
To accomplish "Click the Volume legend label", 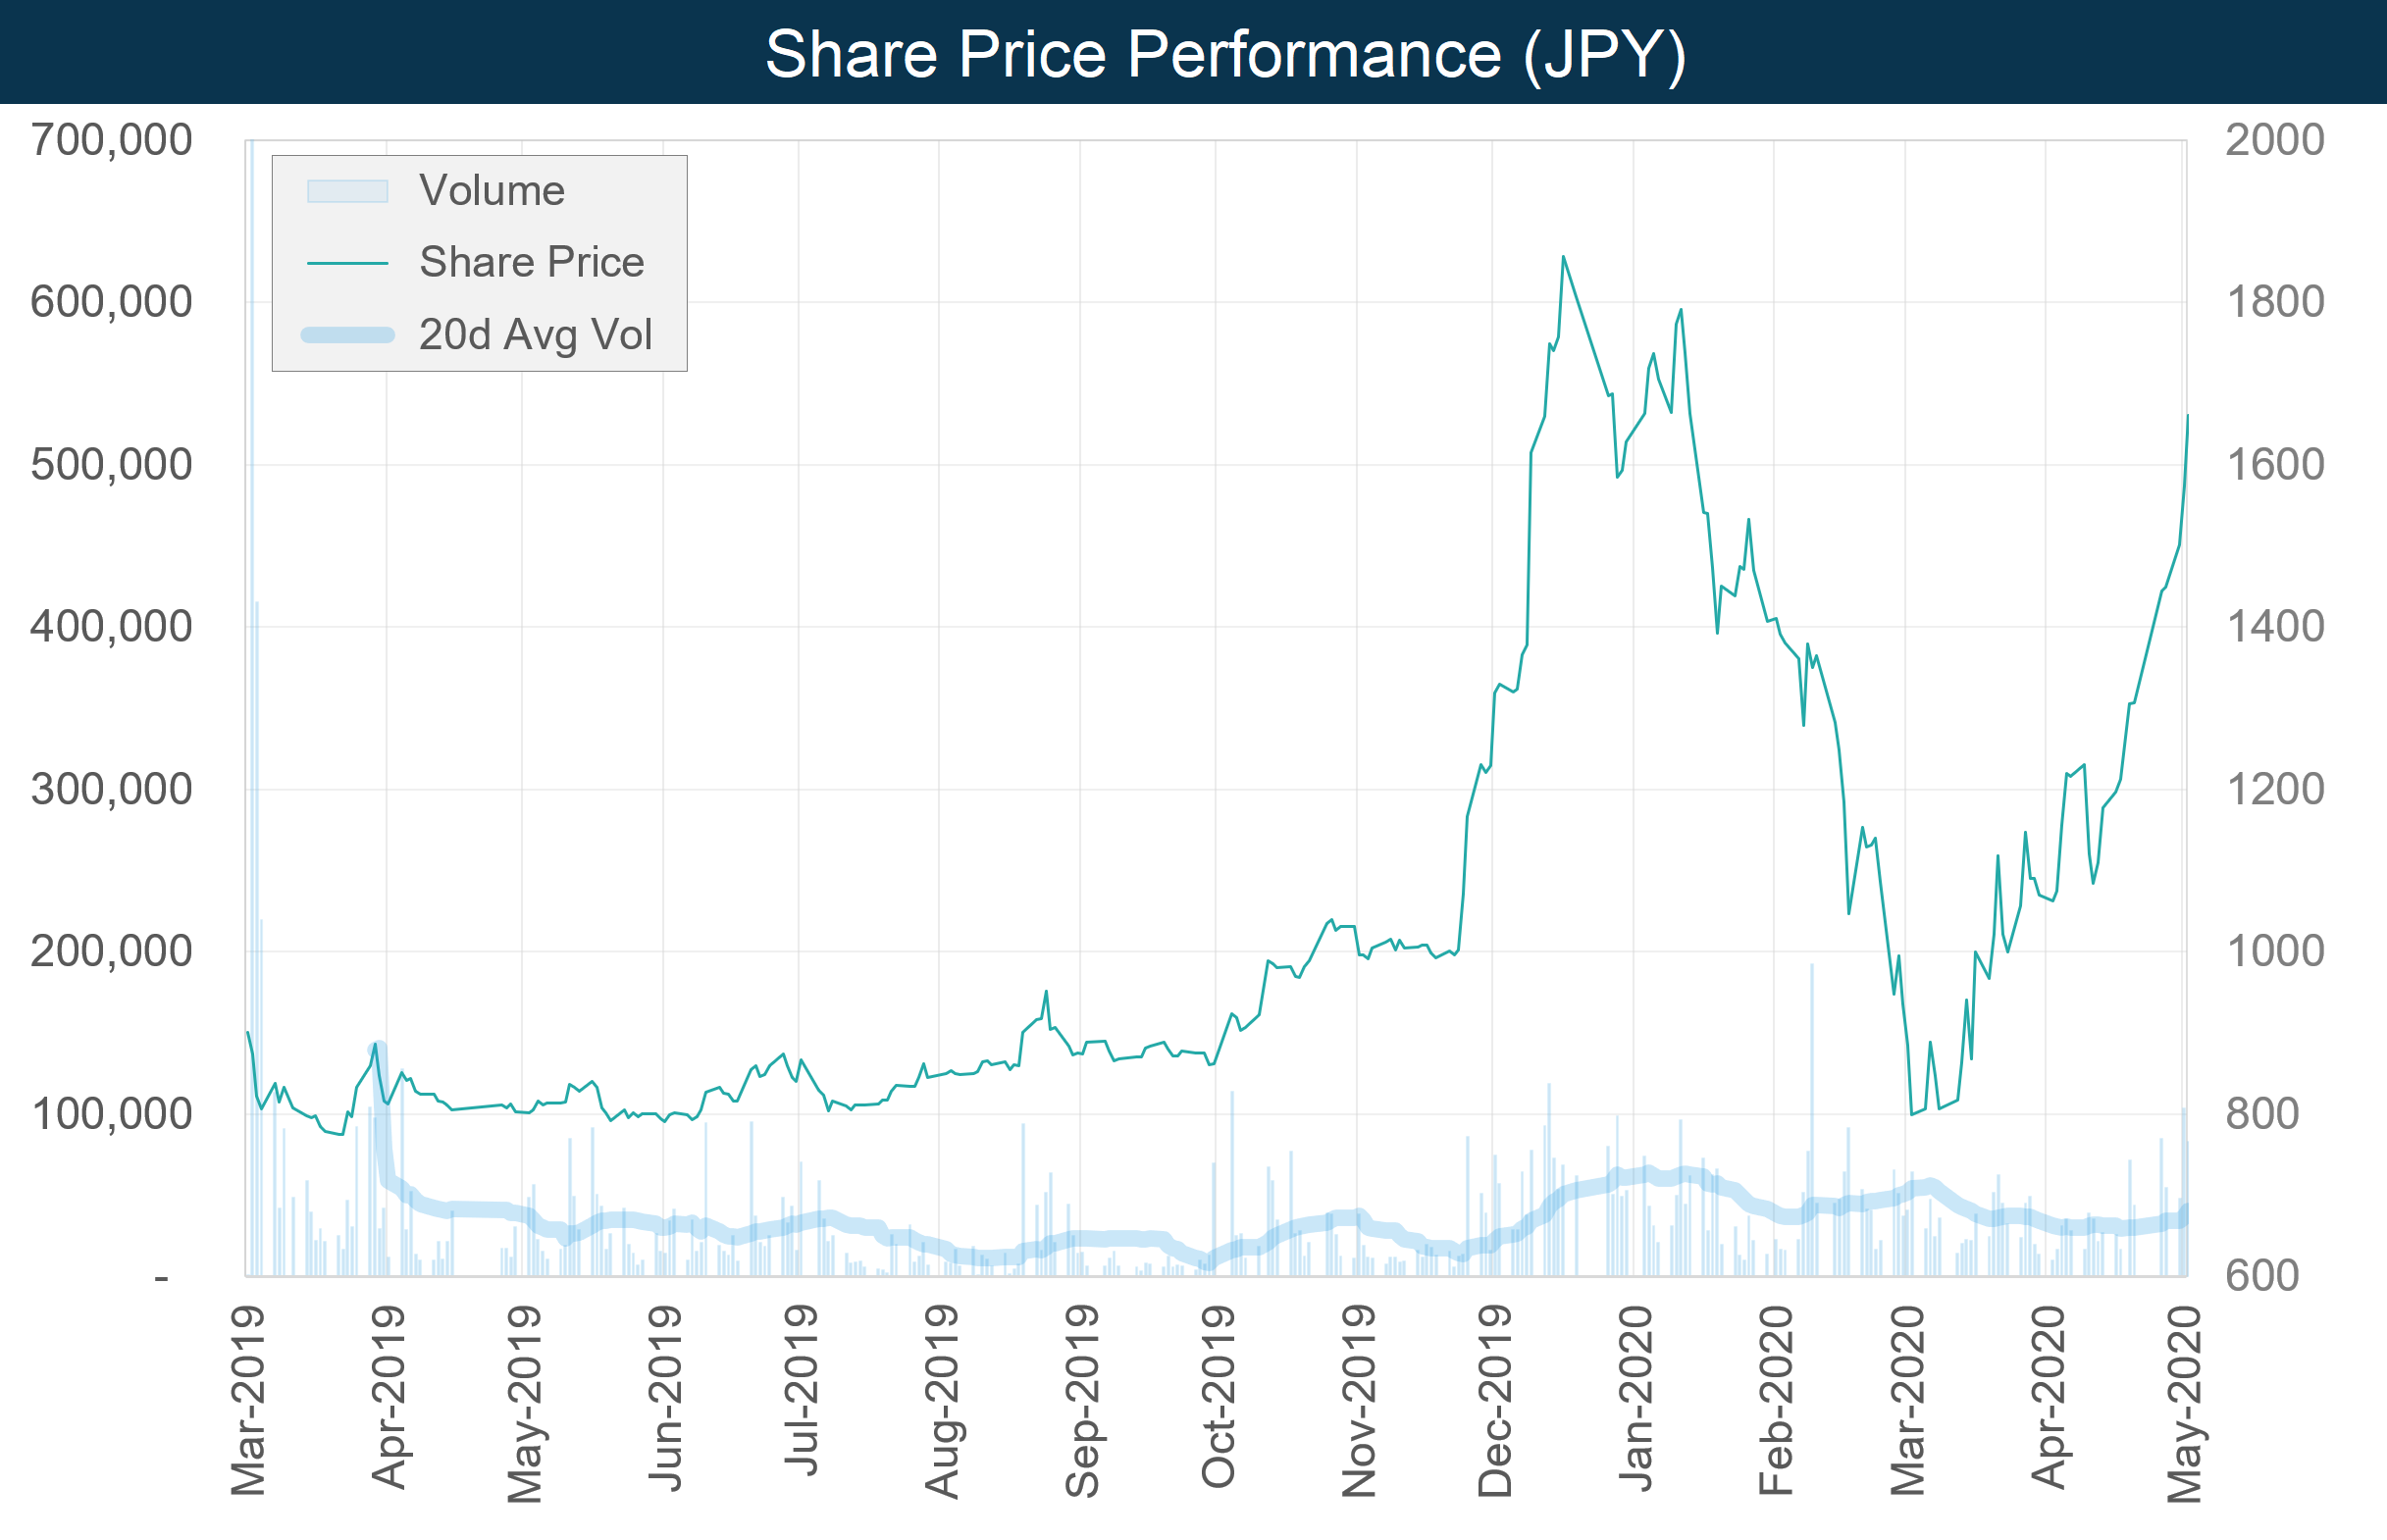I will [492, 191].
